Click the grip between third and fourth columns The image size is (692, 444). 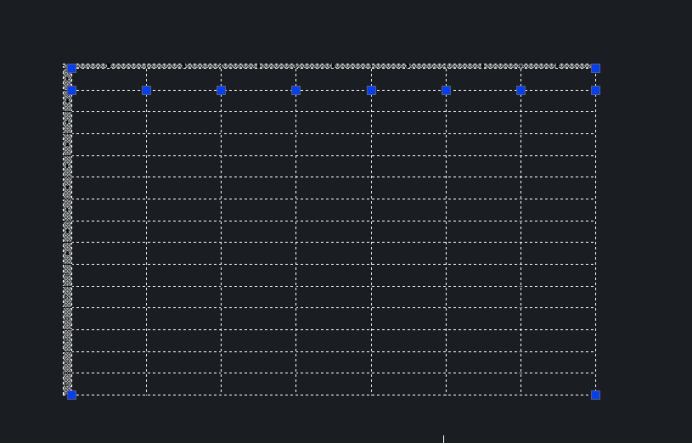pos(296,90)
